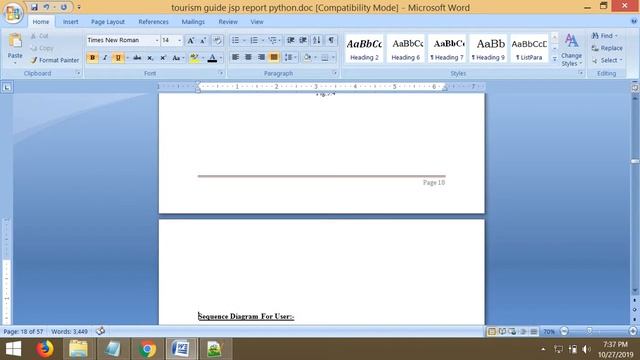Screen dimensions: 640x360
Task: Shrink font size
Action: pos(203,40)
